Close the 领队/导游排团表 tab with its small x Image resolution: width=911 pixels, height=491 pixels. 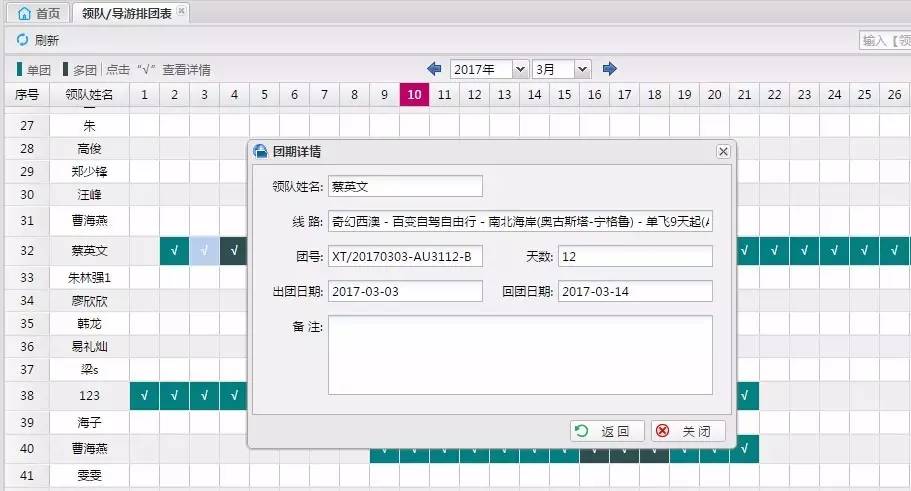point(181,11)
